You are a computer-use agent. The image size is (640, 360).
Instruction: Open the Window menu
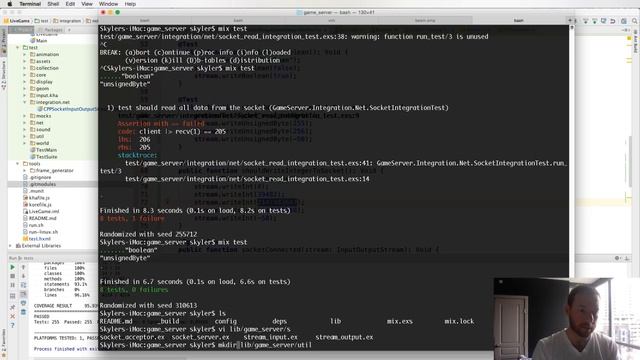pos(108,4)
